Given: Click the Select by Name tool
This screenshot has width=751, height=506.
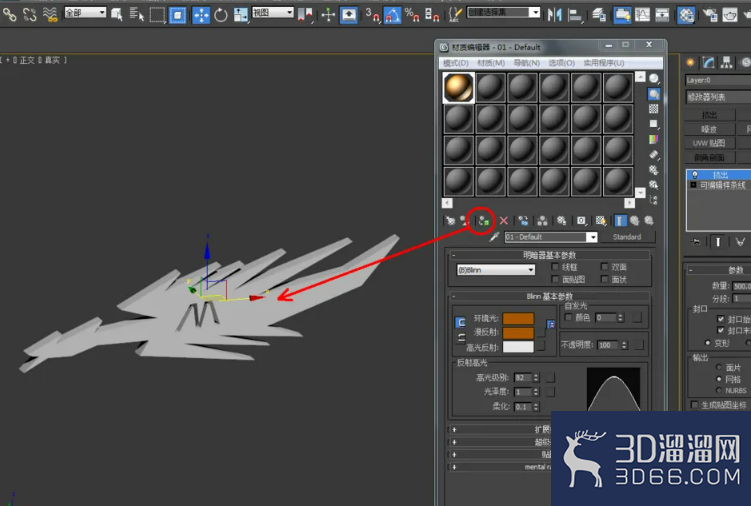Looking at the screenshot, I should 137,15.
